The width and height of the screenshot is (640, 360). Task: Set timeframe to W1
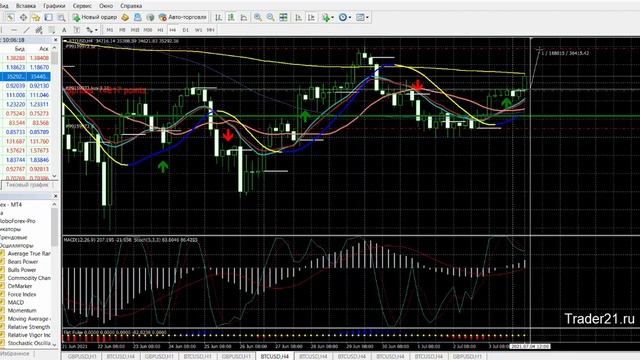point(198,30)
